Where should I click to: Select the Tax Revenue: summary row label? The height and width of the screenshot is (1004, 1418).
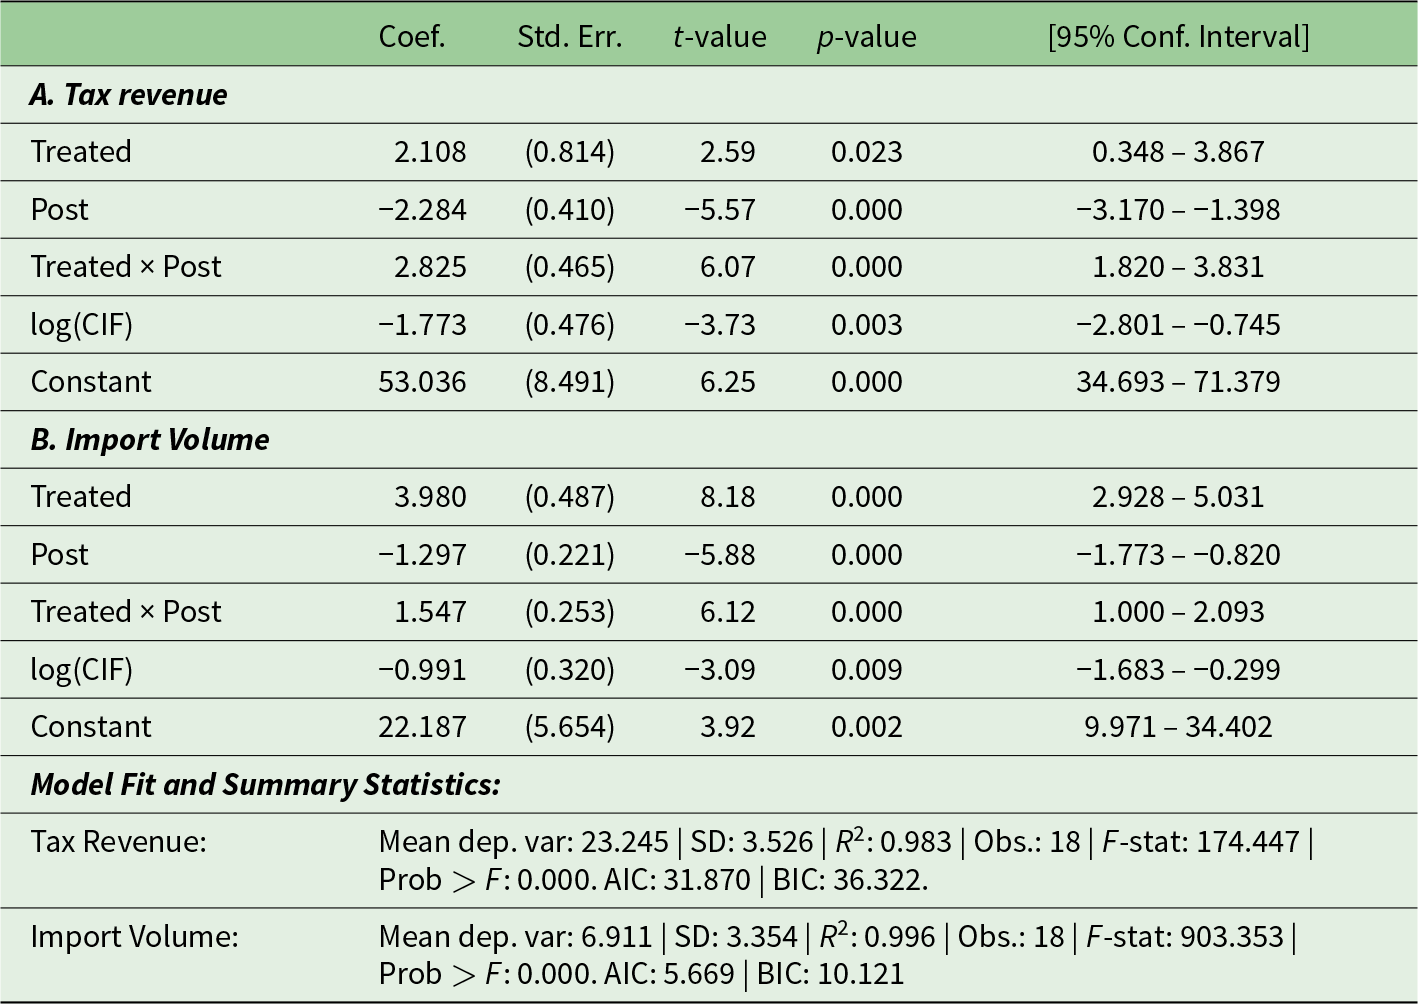(118, 842)
